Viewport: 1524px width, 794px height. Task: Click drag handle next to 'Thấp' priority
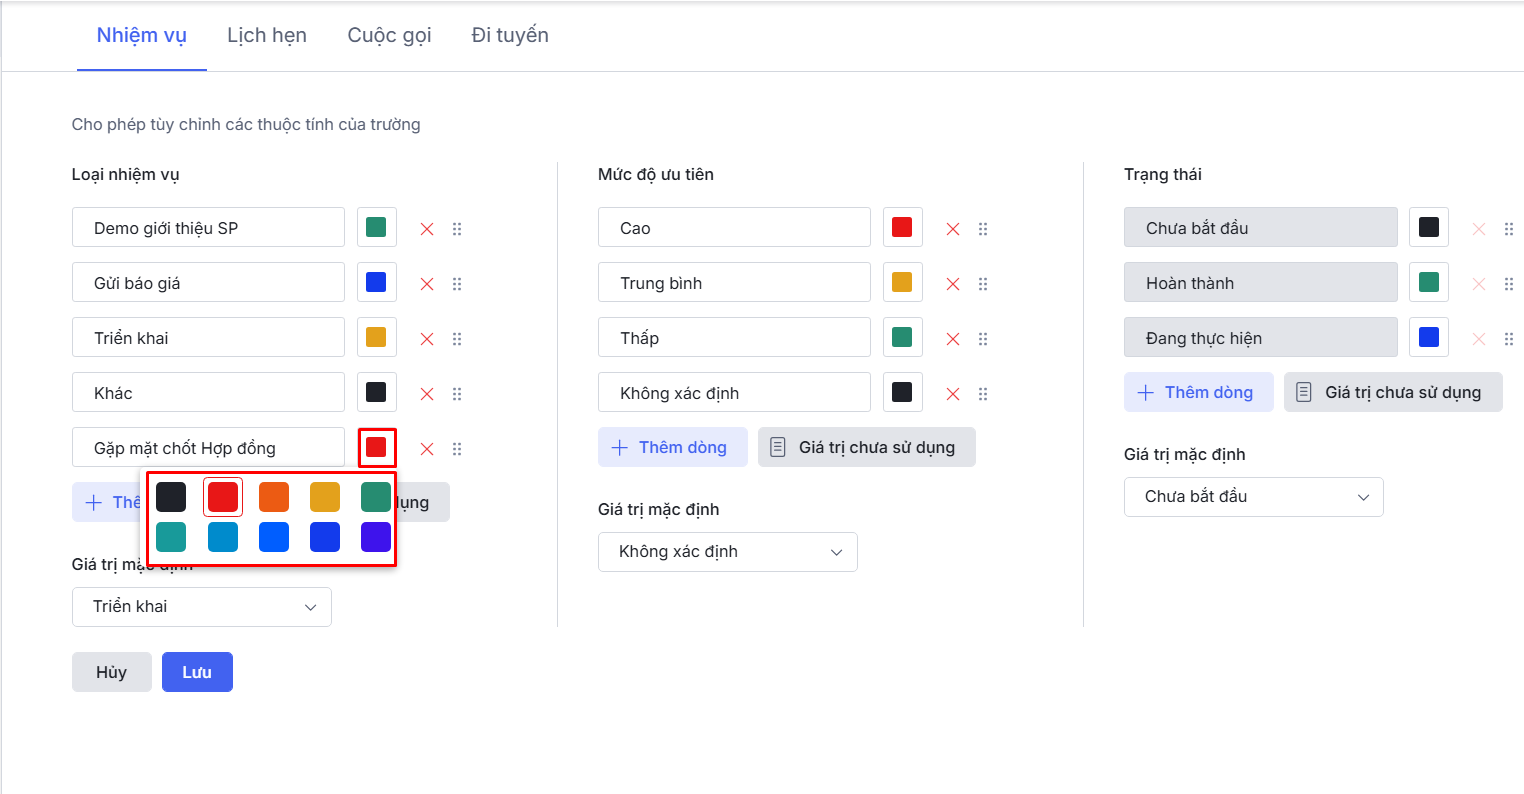983,339
